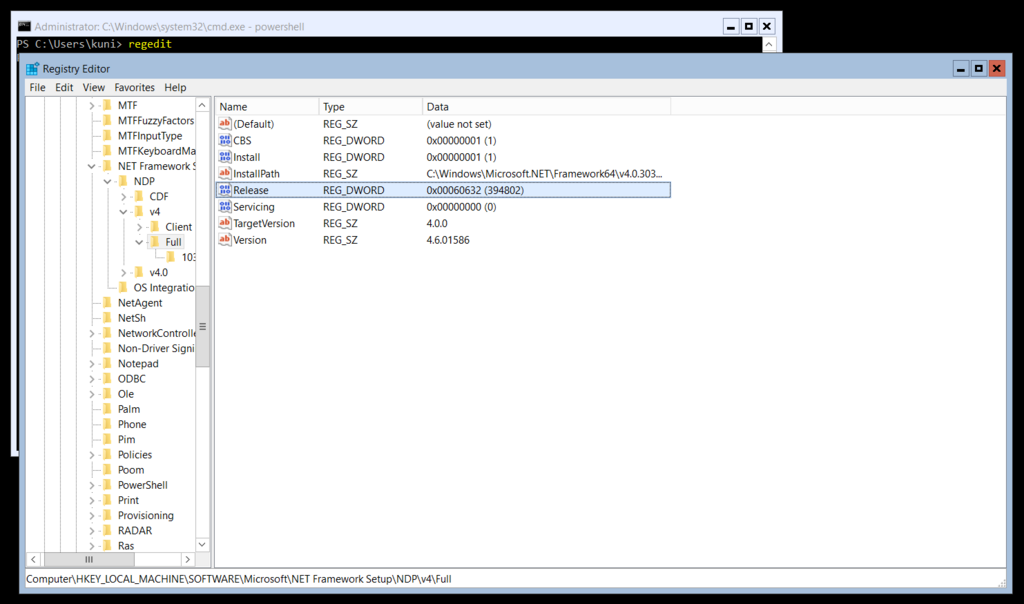Select the NetAgent key in tree
Viewport: 1024px width, 604px height.
140,302
